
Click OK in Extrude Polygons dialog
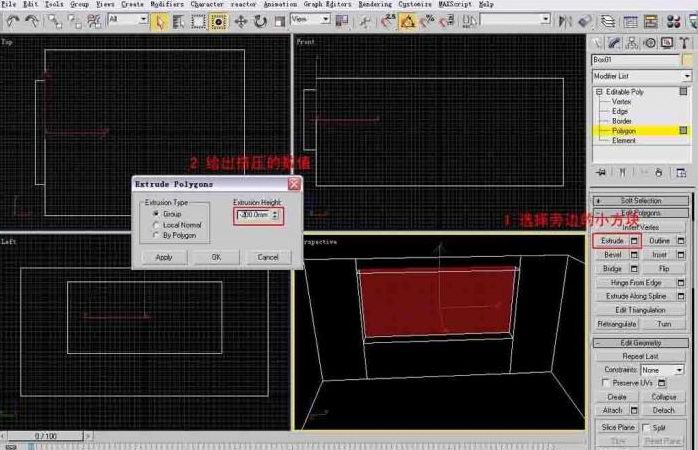click(216, 257)
